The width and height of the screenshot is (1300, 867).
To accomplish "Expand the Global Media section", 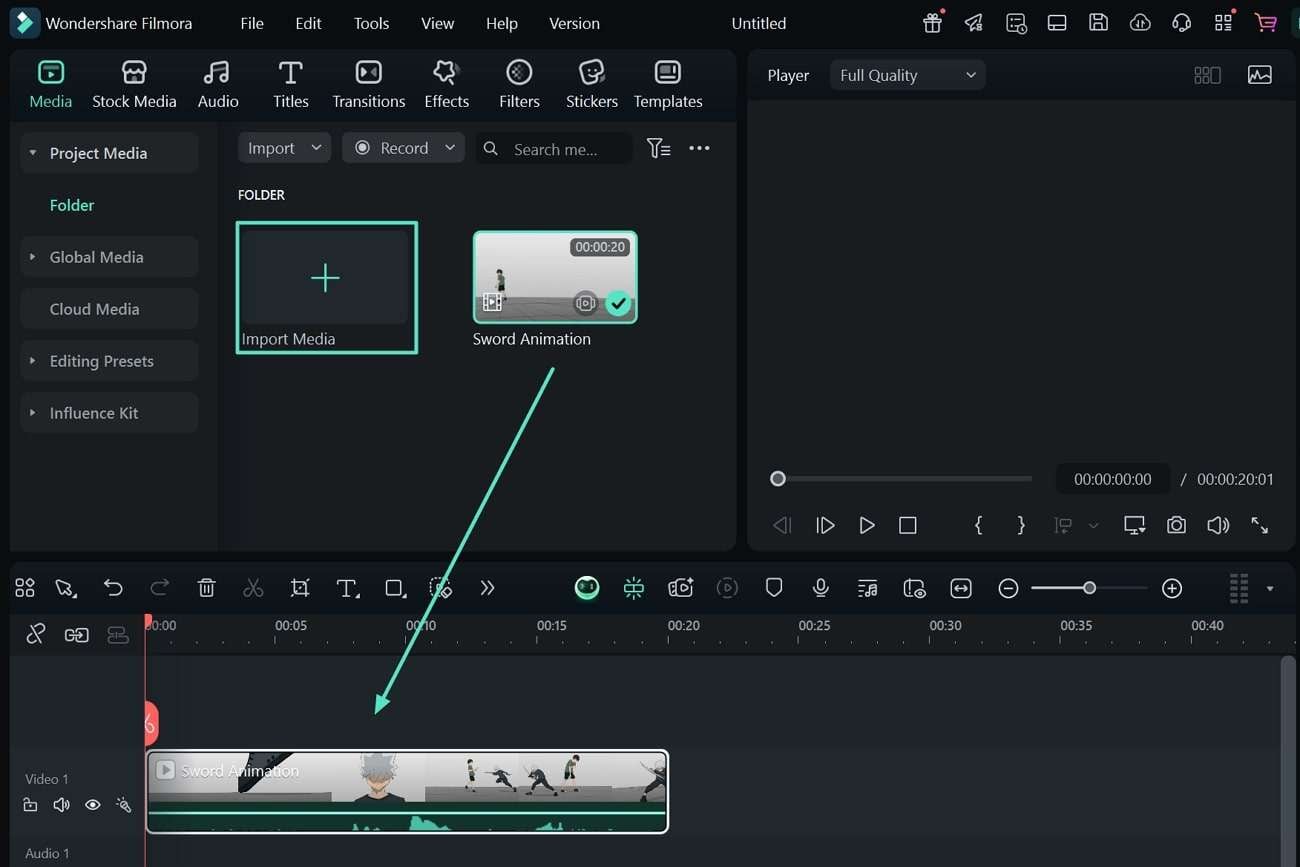I will tap(109, 257).
